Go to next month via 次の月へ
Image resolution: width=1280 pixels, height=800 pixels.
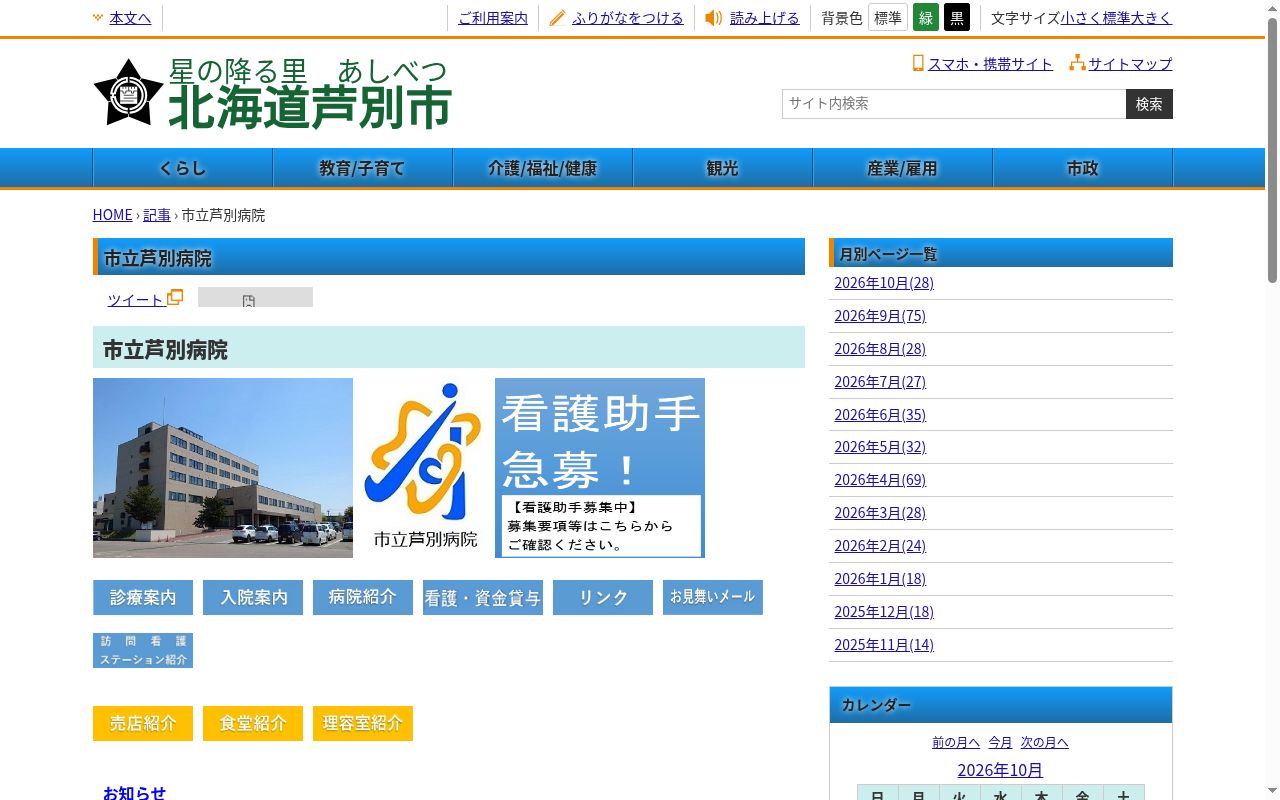(1044, 742)
